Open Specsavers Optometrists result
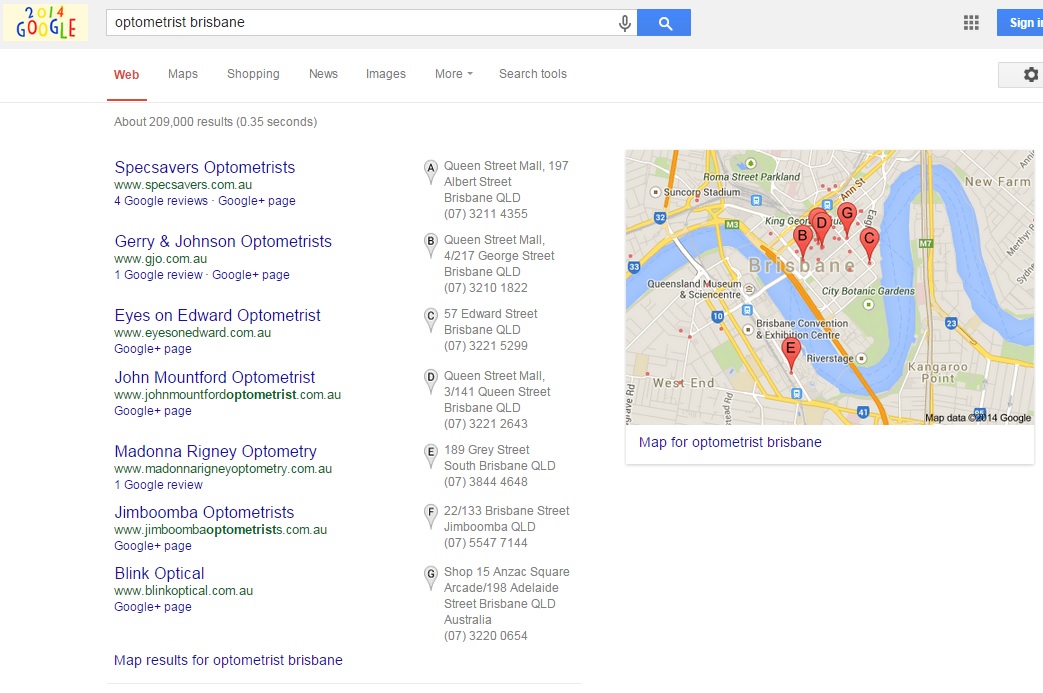Viewport: 1043px width, 693px height. tap(205, 168)
